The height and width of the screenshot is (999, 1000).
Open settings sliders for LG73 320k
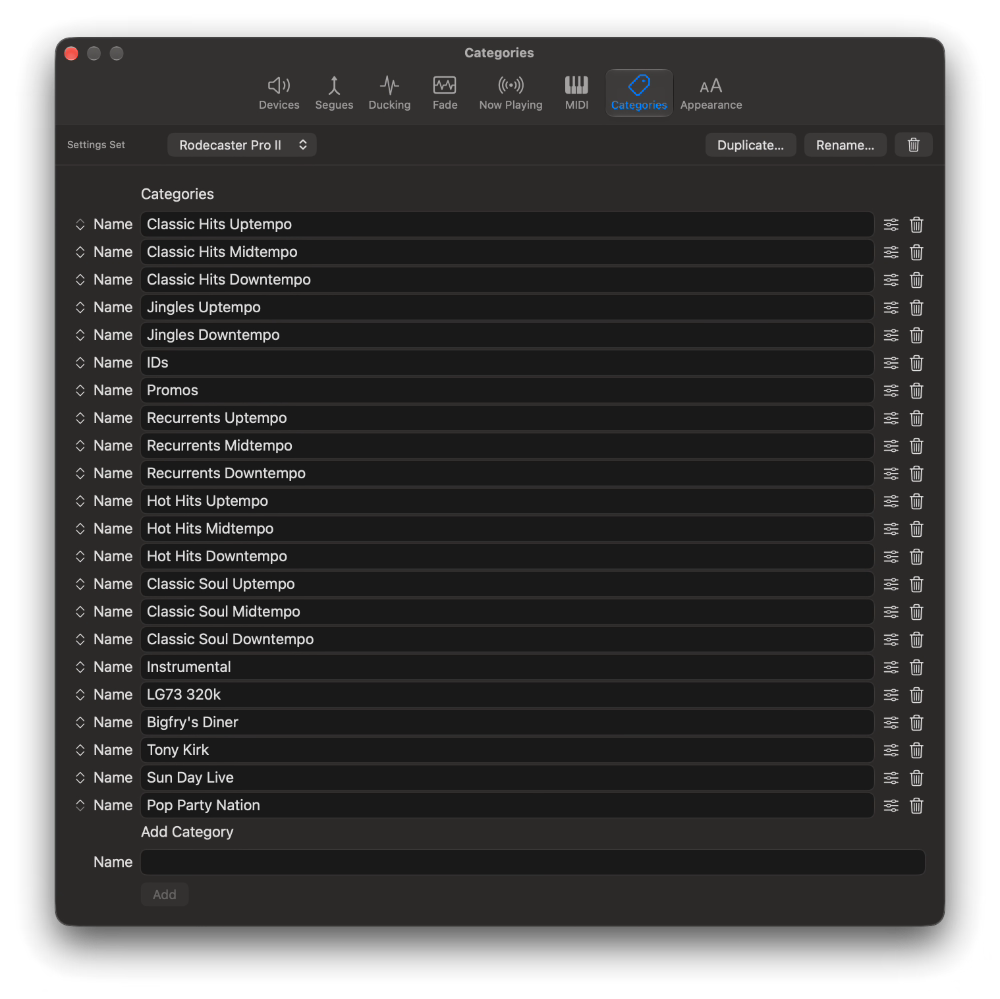(x=891, y=695)
